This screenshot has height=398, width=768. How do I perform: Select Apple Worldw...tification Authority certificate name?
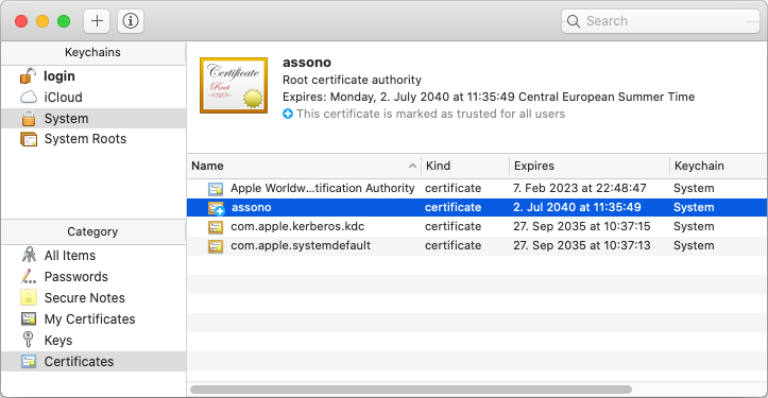323,188
